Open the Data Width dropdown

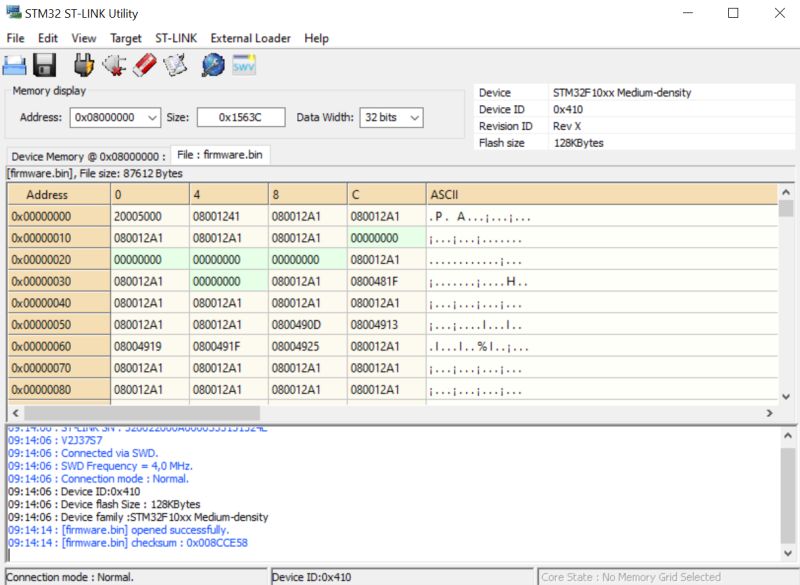(414, 116)
